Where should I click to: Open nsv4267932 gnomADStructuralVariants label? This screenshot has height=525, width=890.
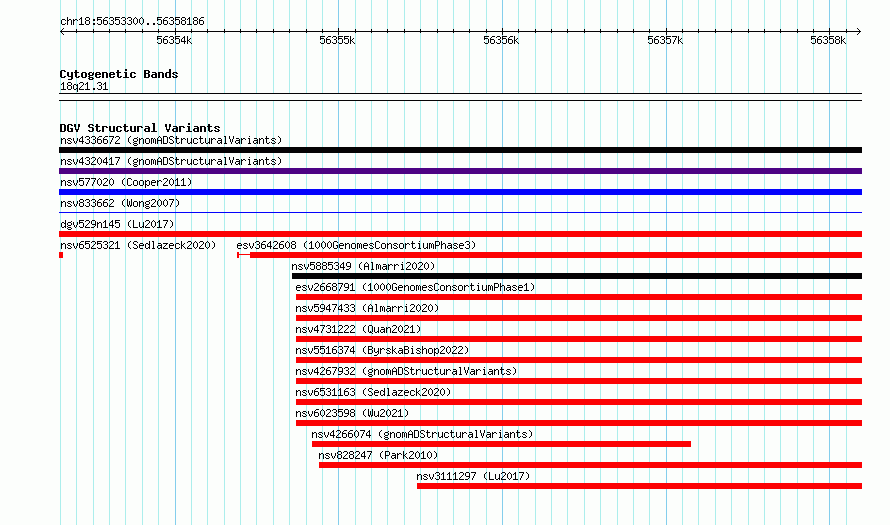click(406, 371)
